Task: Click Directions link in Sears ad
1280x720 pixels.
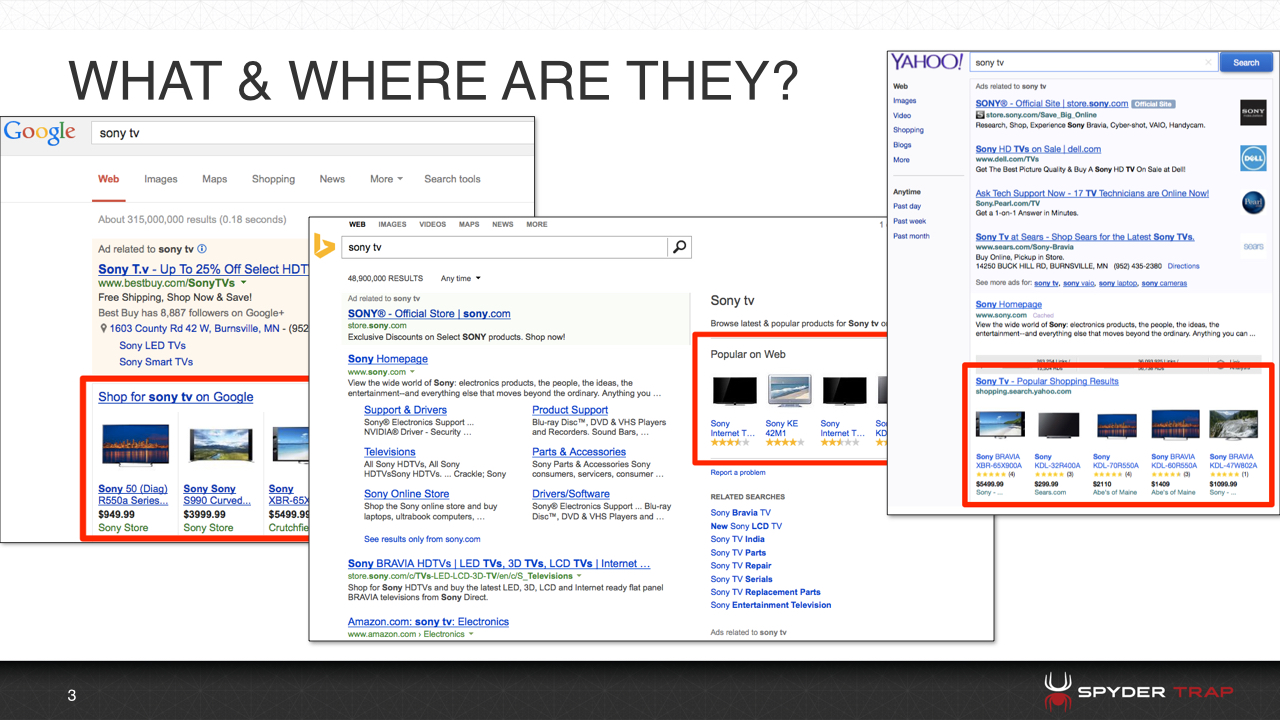Action: point(1183,266)
